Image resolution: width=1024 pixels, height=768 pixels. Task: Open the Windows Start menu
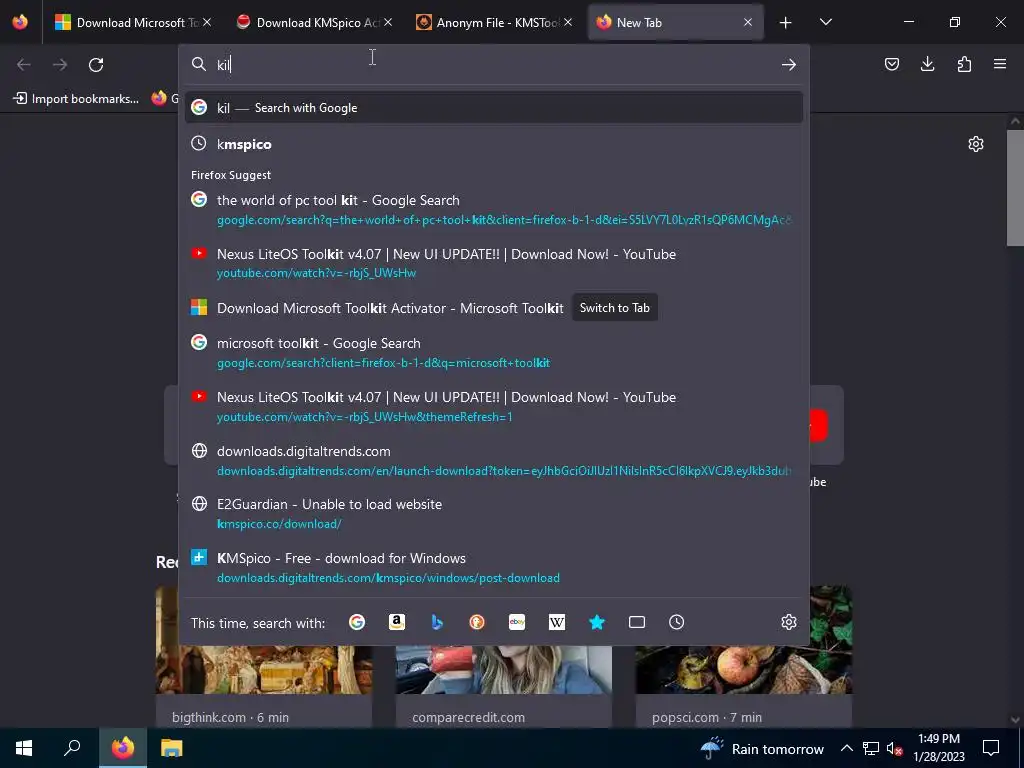(x=24, y=748)
